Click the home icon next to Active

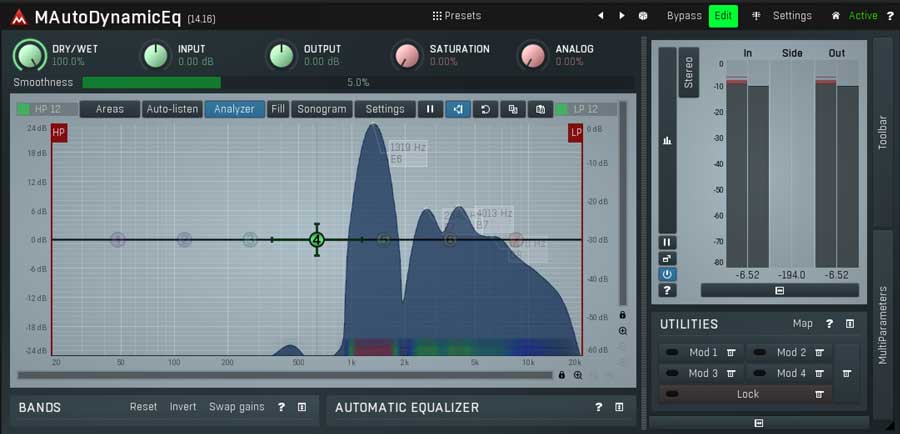(836, 16)
